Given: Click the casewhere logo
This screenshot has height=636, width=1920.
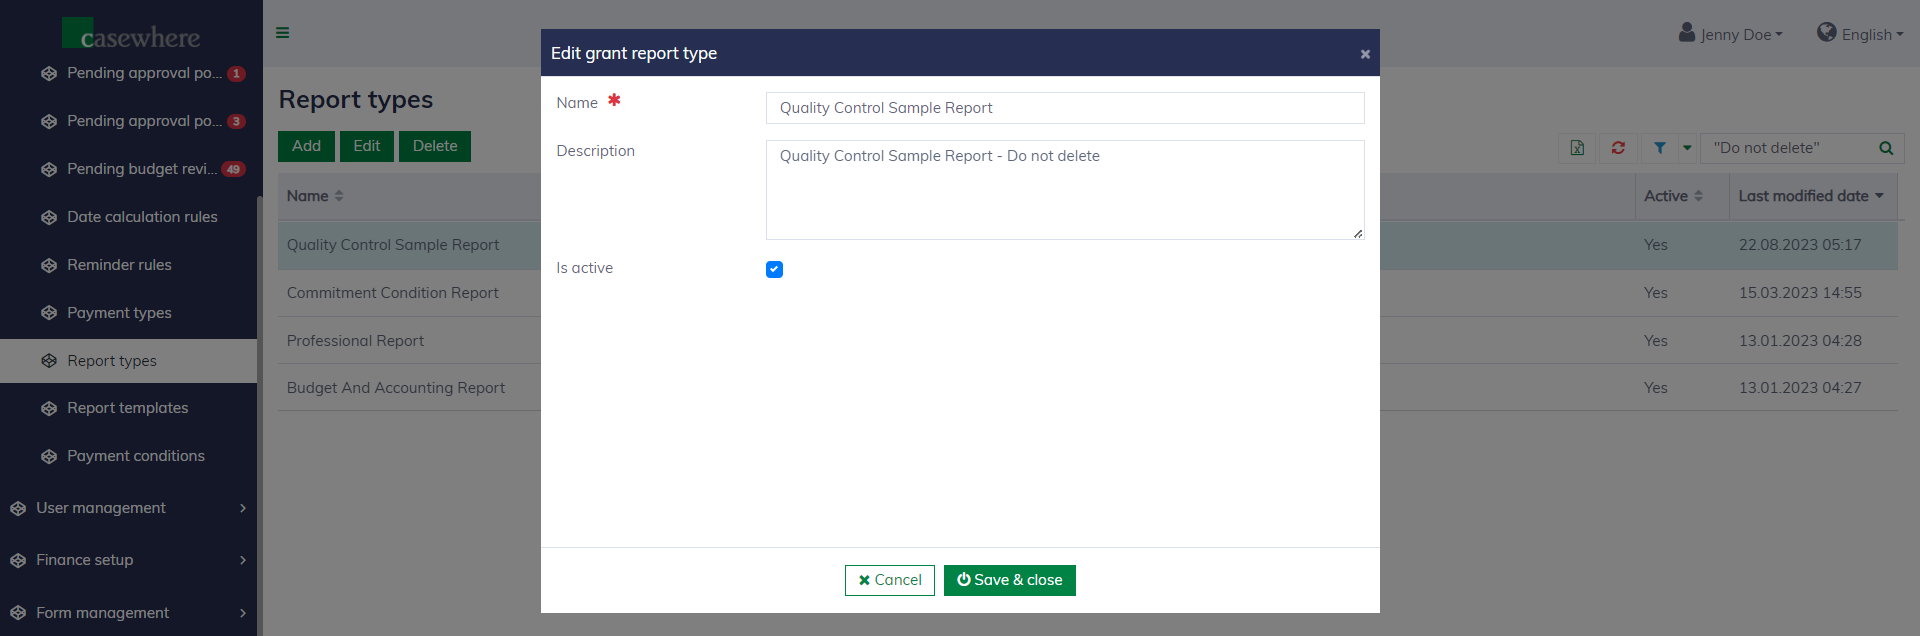Looking at the screenshot, I should [131, 35].
